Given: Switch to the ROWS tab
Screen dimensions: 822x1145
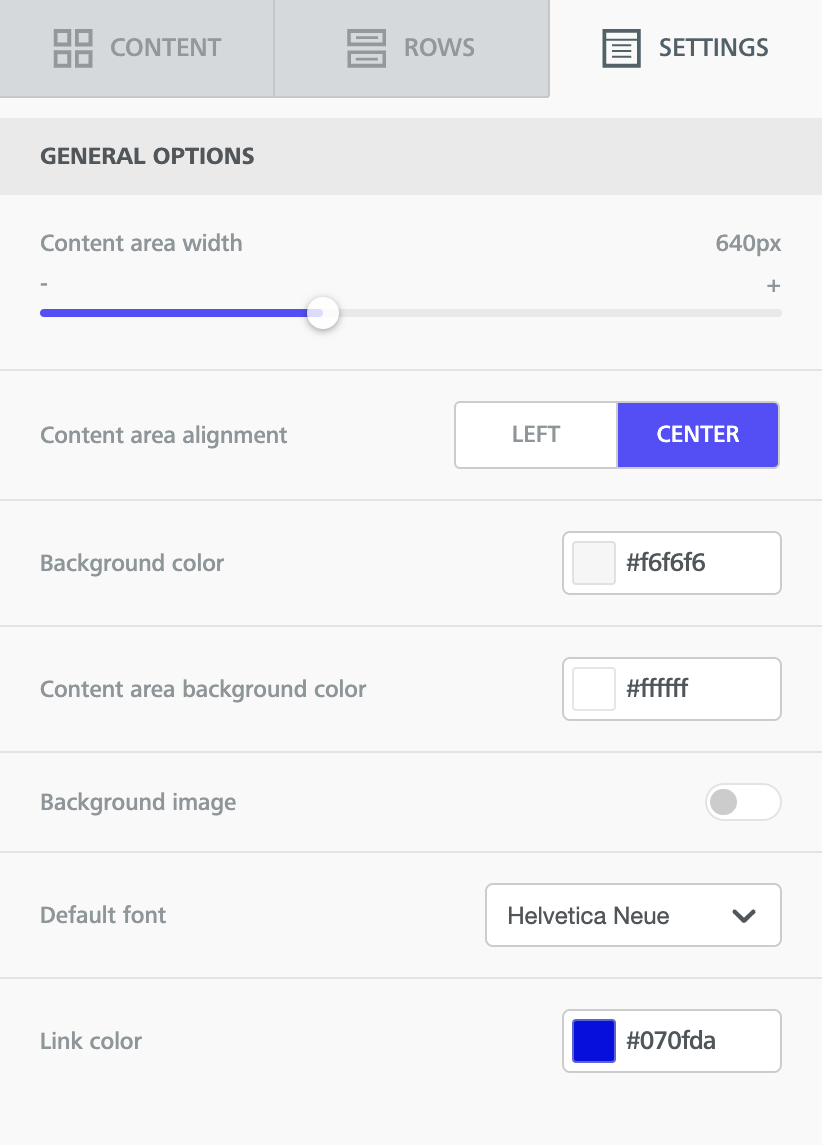Looking at the screenshot, I should pos(412,48).
